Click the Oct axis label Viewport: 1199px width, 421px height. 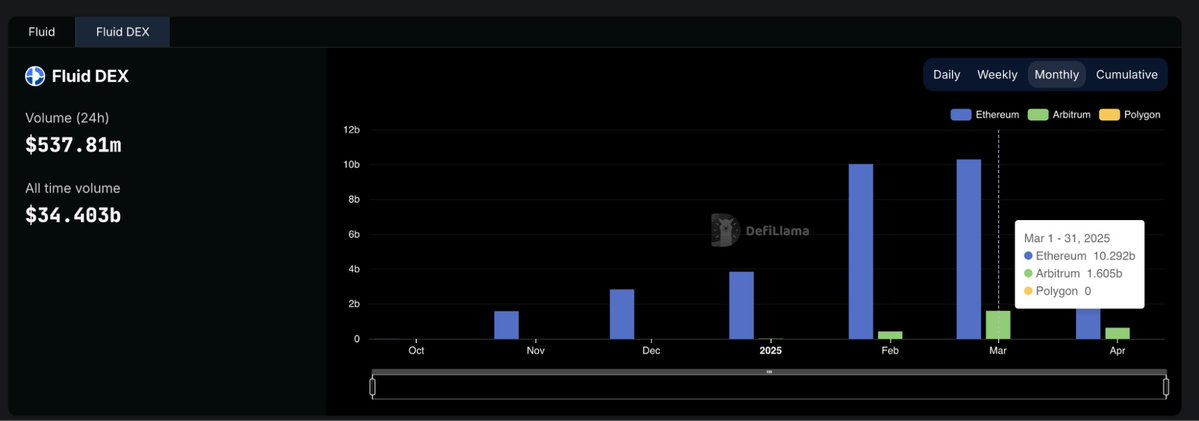click(x=416, y=351)
